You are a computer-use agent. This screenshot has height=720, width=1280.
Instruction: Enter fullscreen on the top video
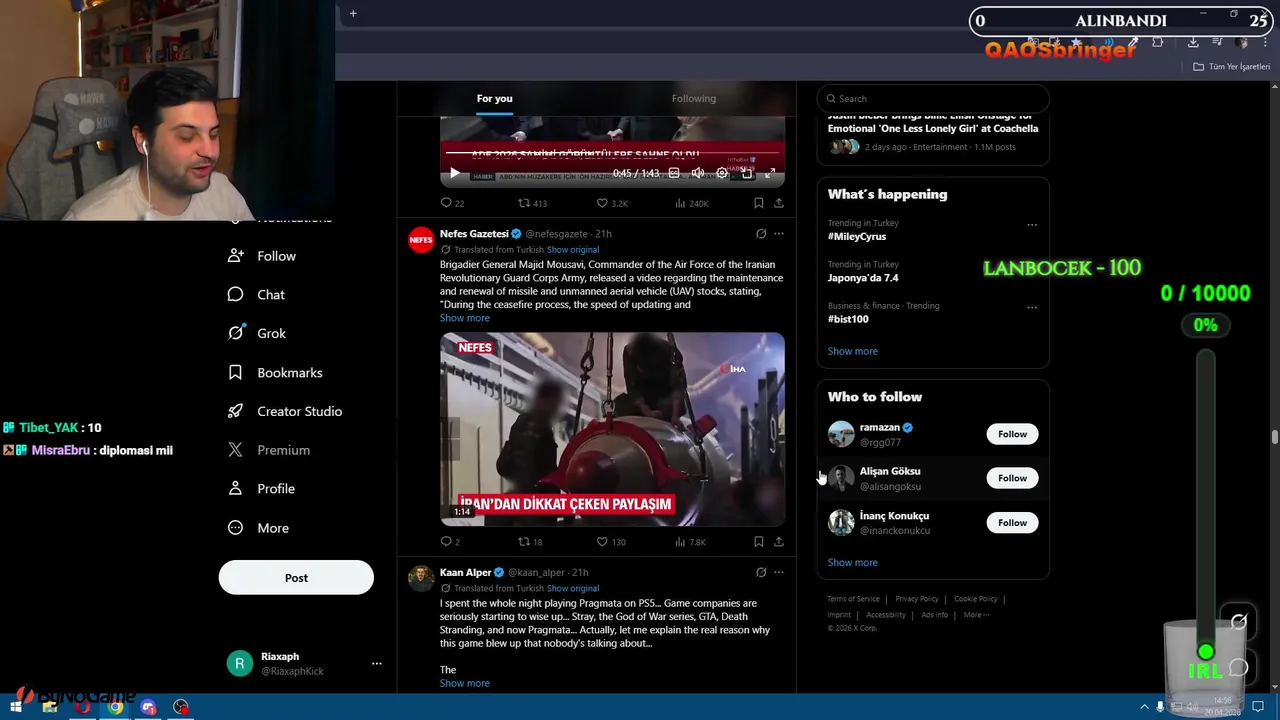[770, 173]
